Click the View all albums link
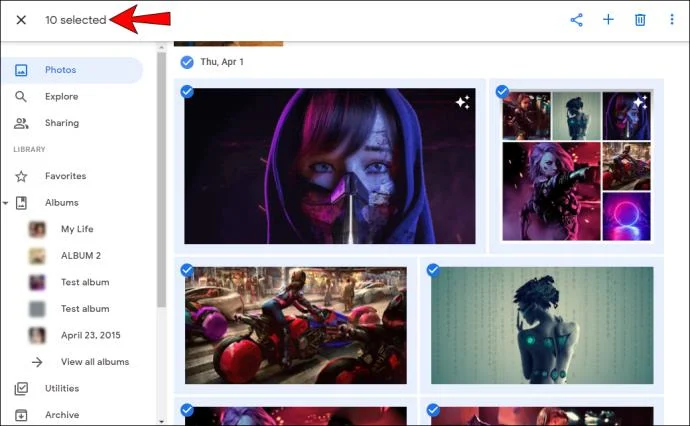690x426 pixels. tap(95, 362)
